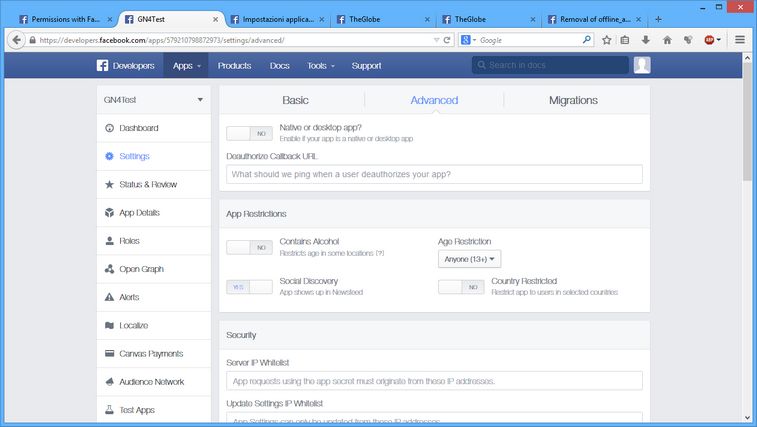Close the first TheGlobe tab
Image resolution: width=757 pixels, height=427 pixels.
427,19
